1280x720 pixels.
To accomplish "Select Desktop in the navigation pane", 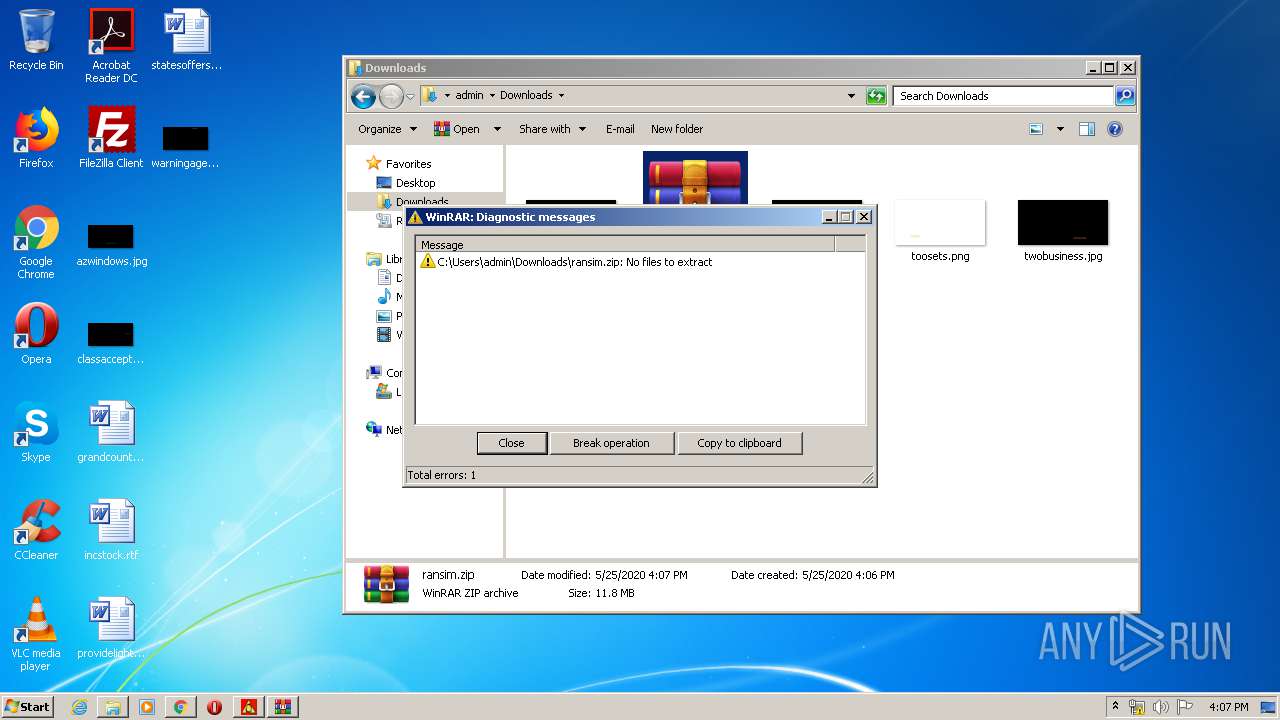I will coord(415,183).
